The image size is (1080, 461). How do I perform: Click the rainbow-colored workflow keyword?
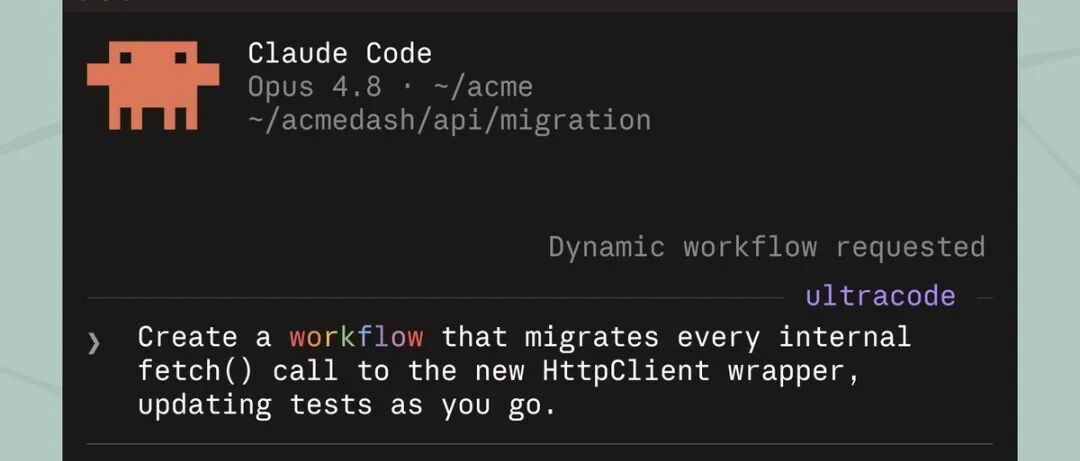356,337
